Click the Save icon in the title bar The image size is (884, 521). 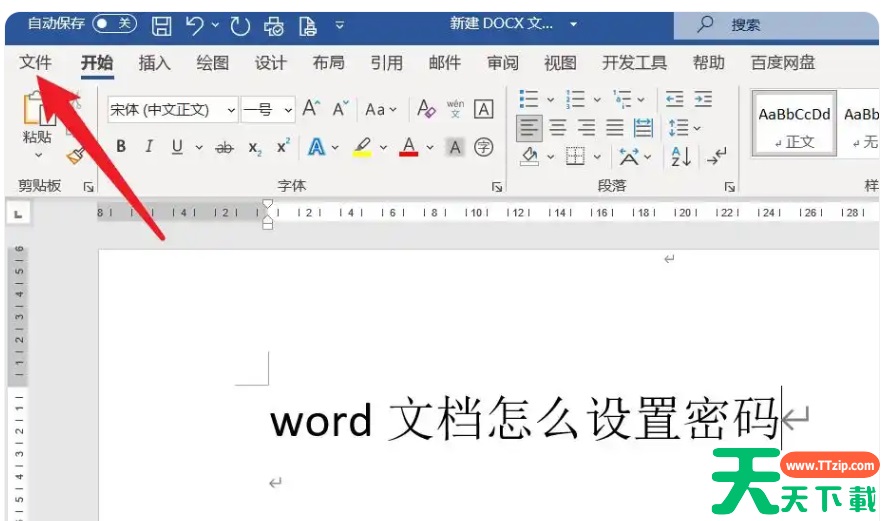[162, 24]
